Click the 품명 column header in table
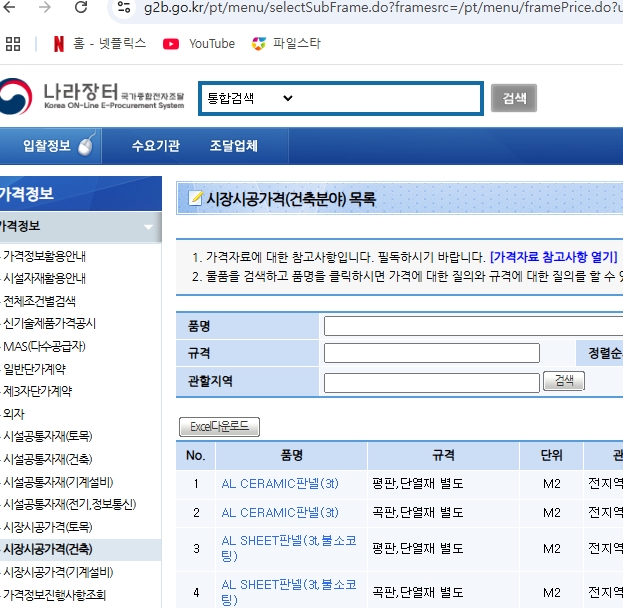This screenshot has width=623, height=608. click(292, 455)
